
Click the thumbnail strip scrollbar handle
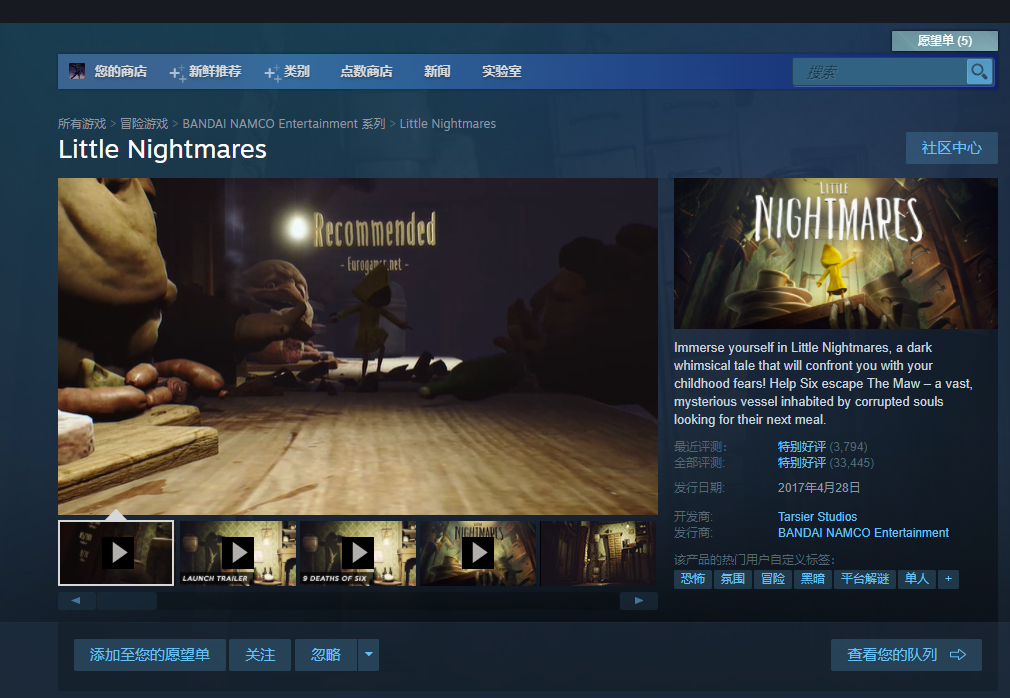127,601
